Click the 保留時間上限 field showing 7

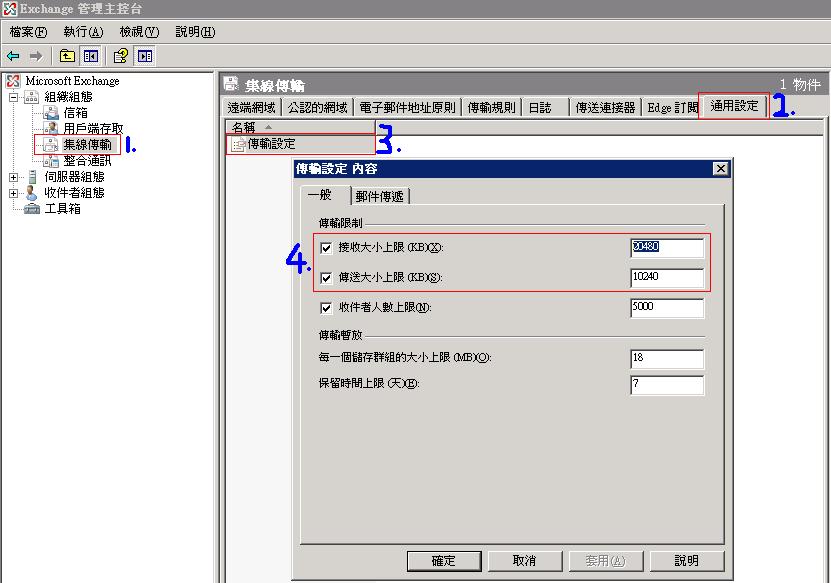click(667, 384)
